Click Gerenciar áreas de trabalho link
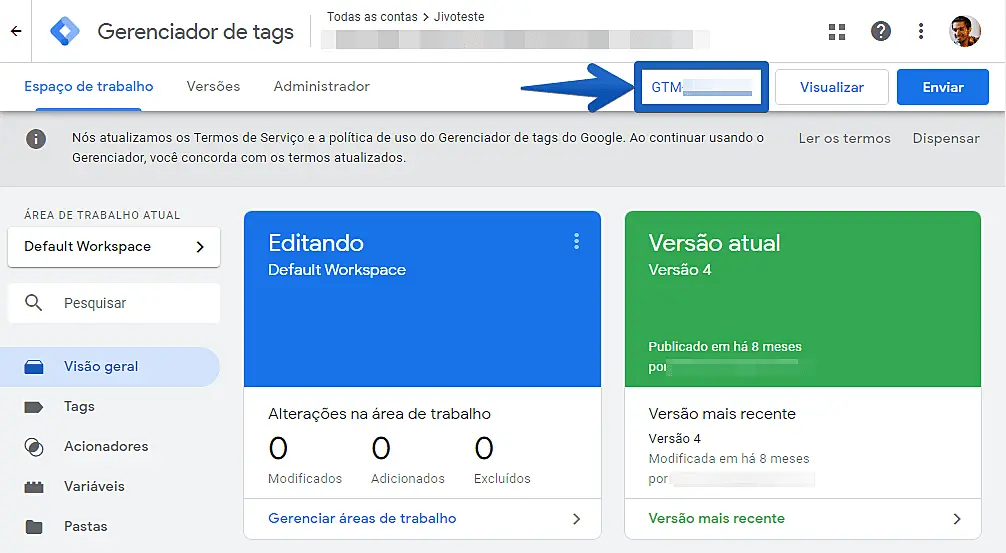 tap(362, 518)
